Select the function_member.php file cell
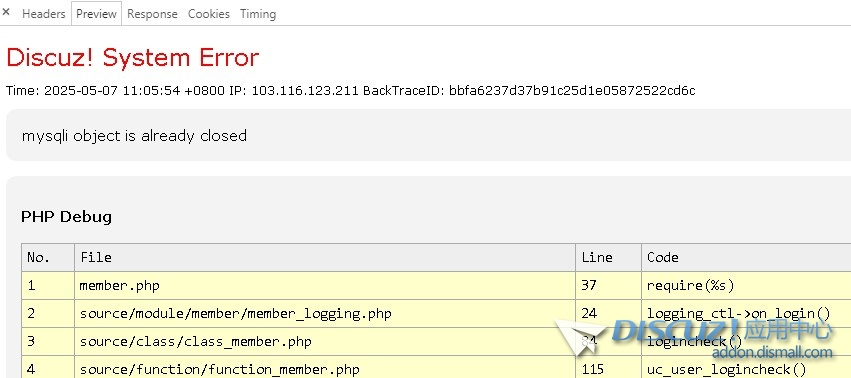This screenshot has width=851, height=378. point(325,369)
